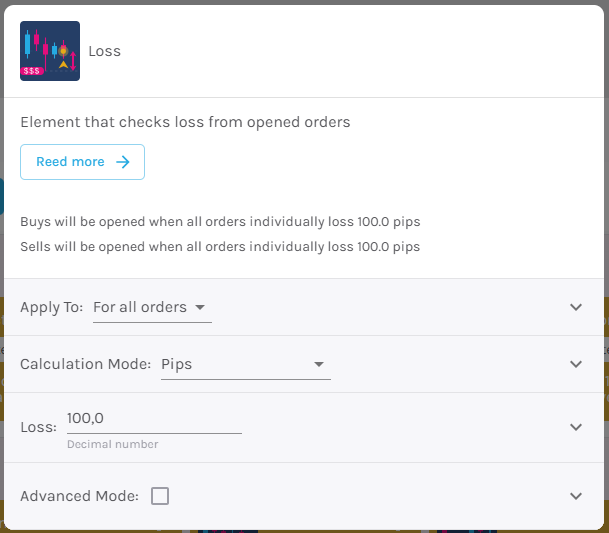This screenshot has height=533, width=609.
Task: Click the arrow icon inside Reed more
Action: pos(123,162)
